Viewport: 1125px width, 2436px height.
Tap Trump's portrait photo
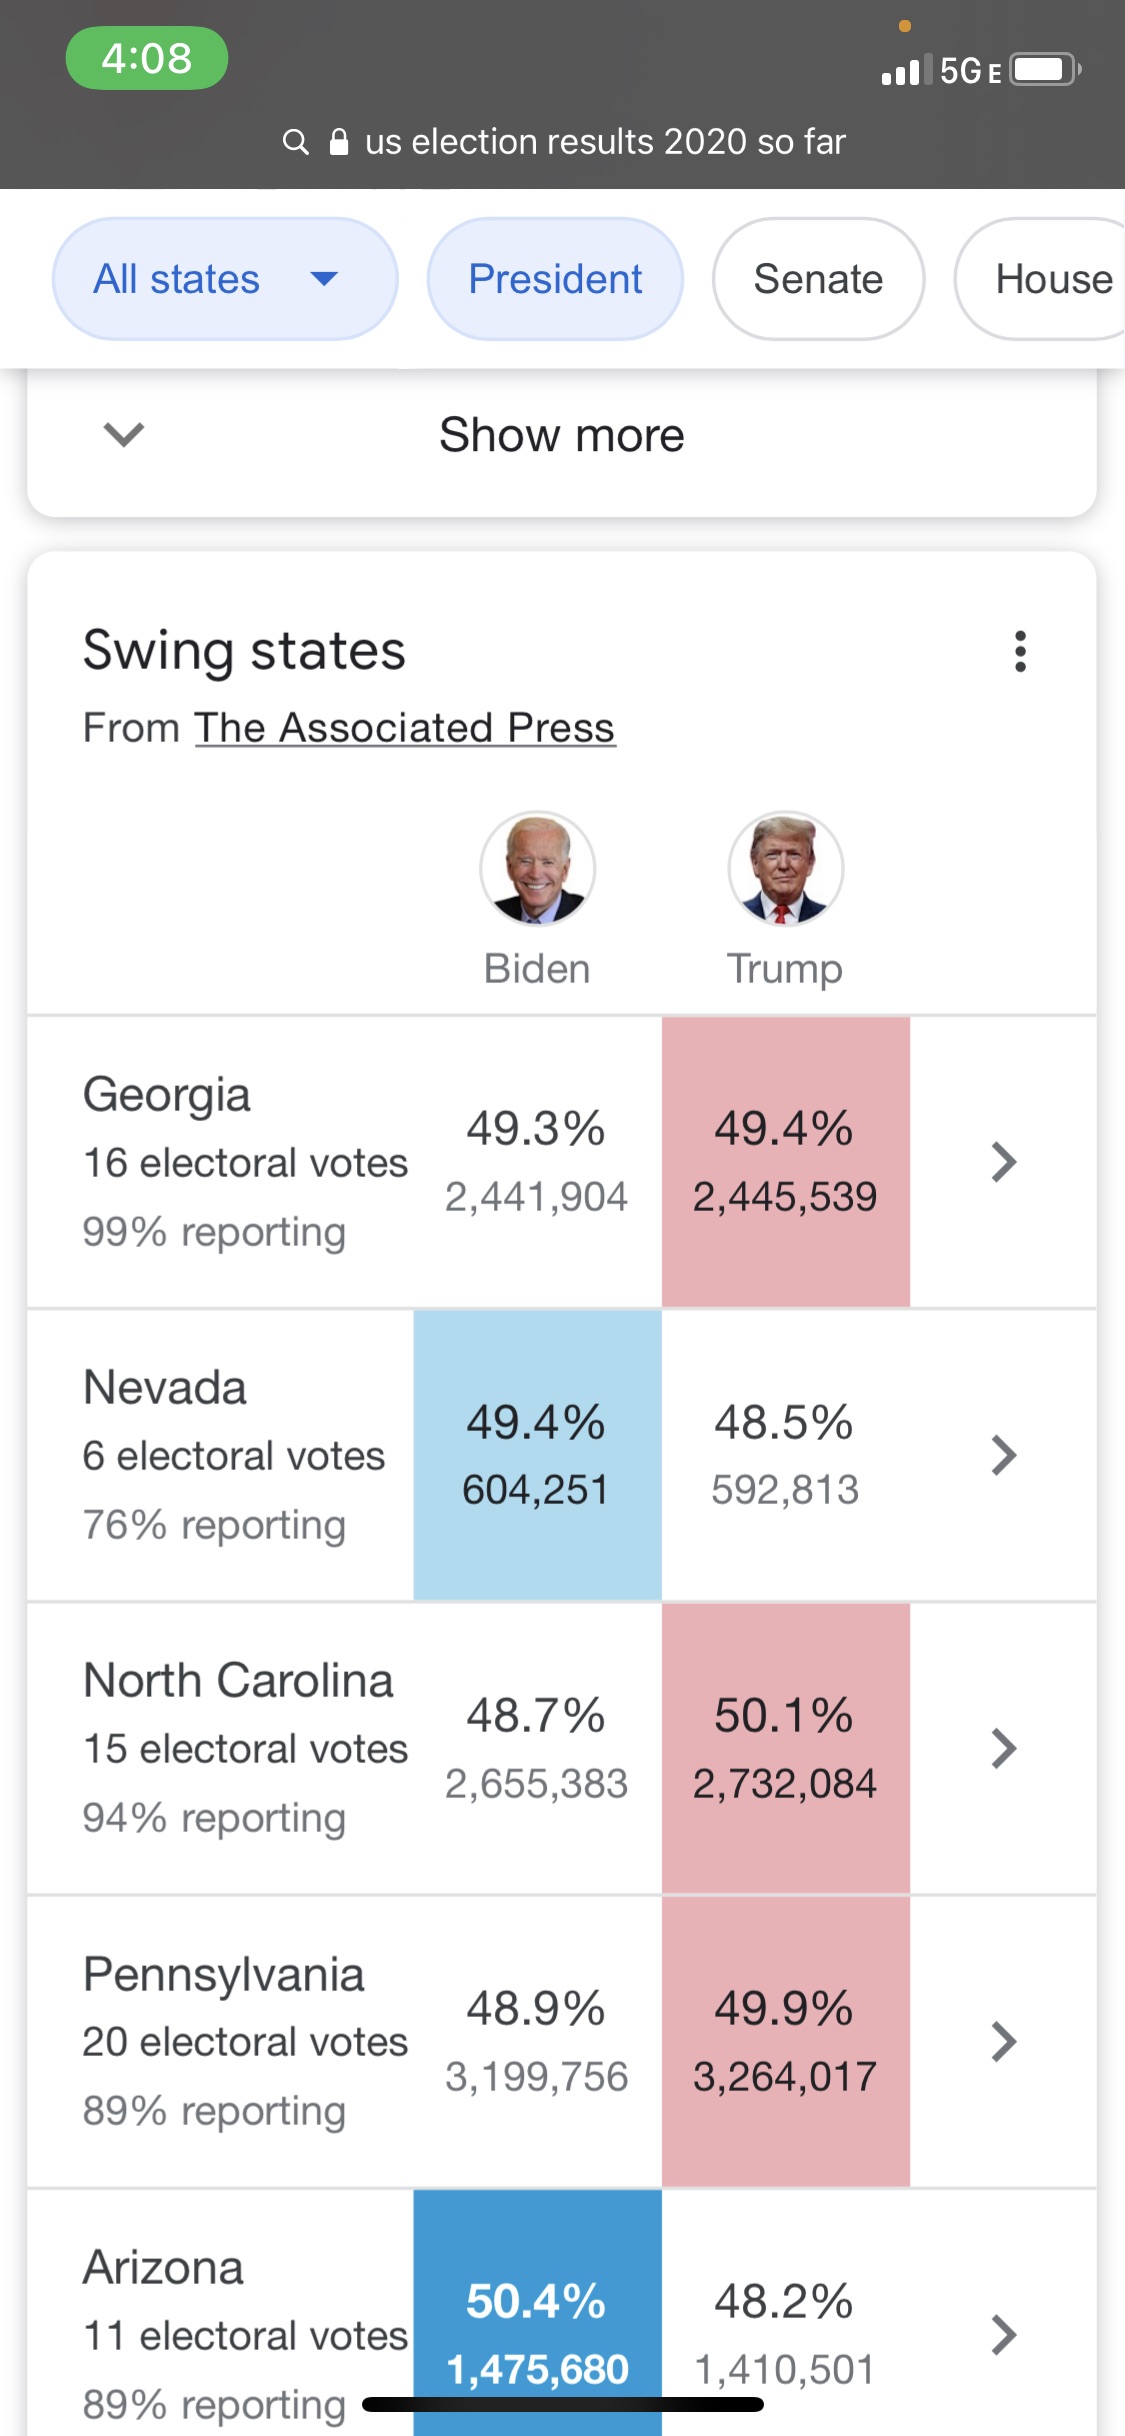click(x=785, y=868)
